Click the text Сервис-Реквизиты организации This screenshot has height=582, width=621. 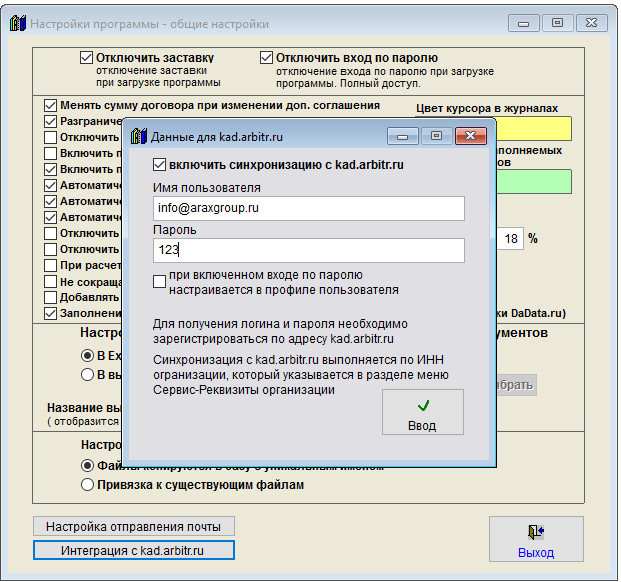coord(244,390)
